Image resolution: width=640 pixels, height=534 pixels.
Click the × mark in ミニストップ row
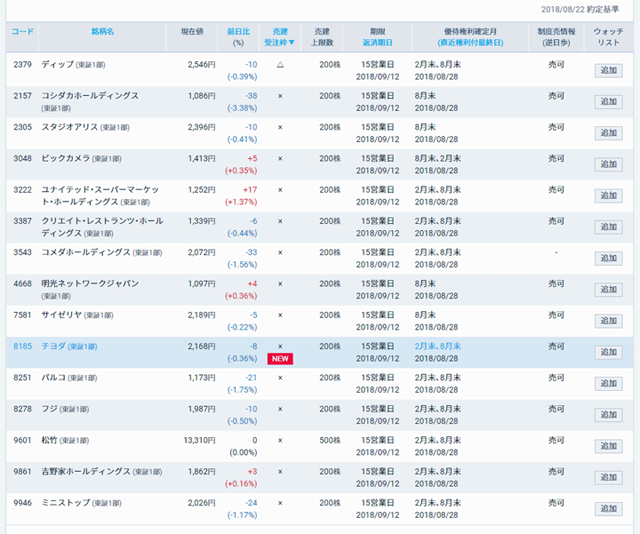click(x=280, y=503)
